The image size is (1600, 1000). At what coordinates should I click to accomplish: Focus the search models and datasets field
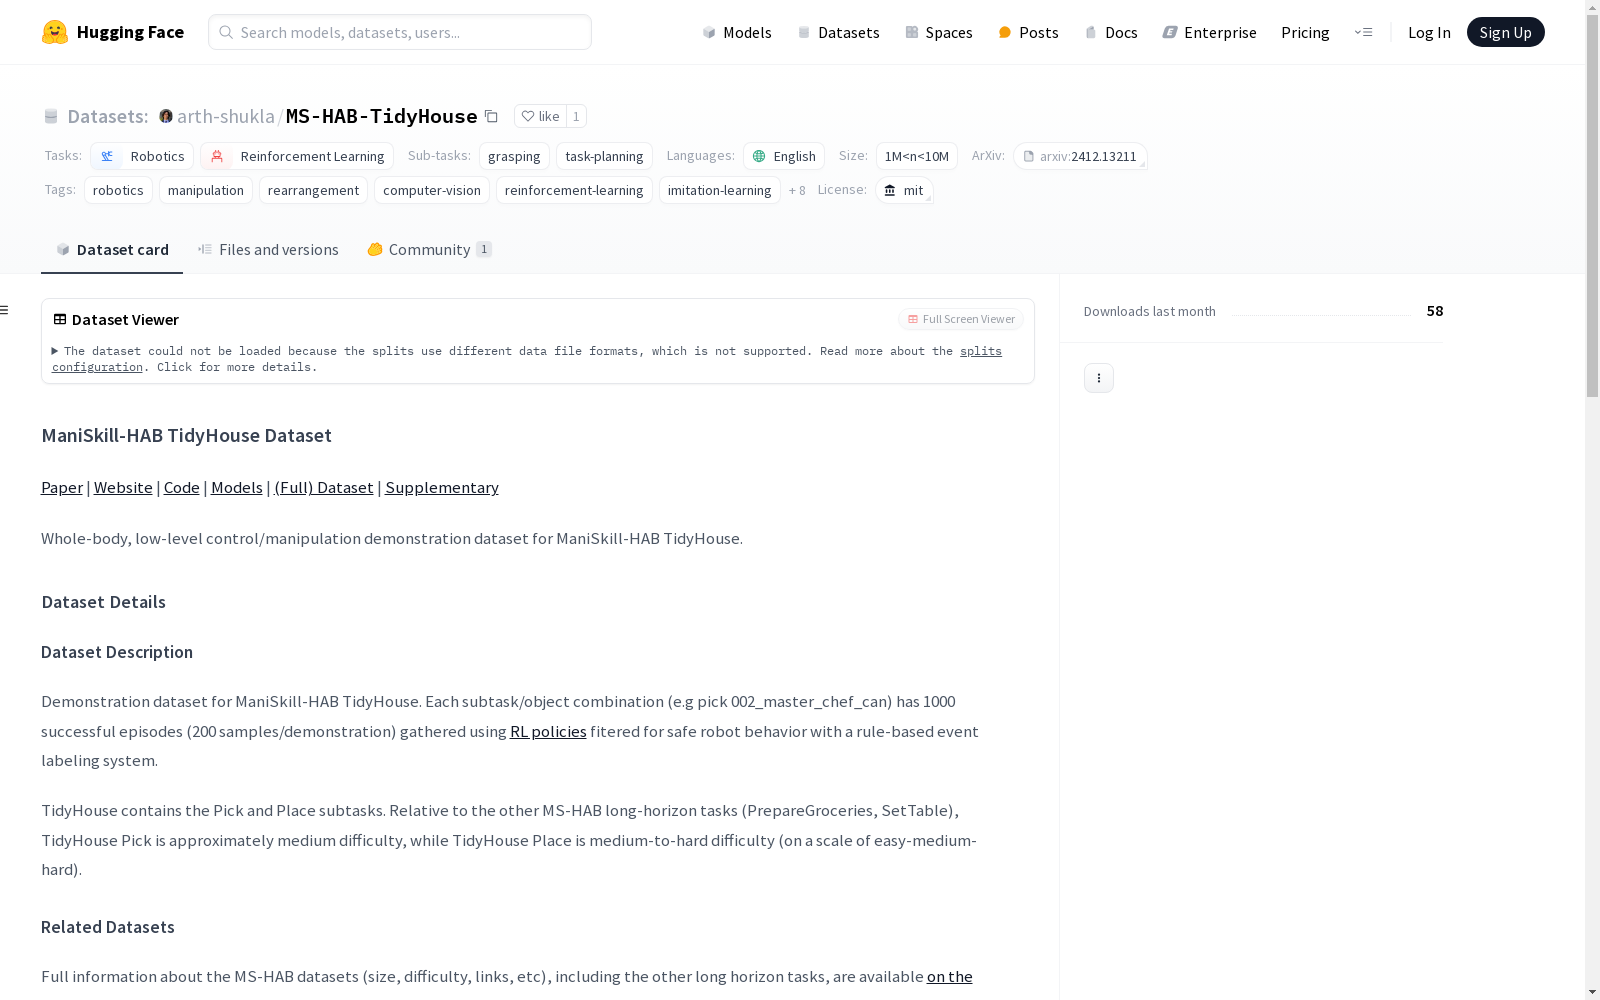pos(400,32)
